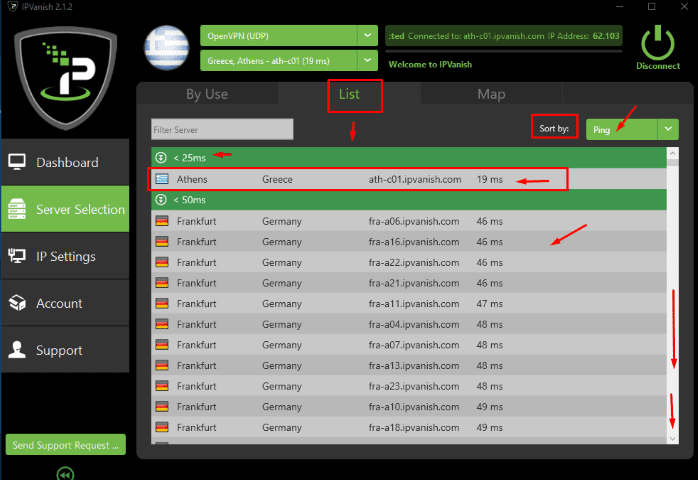
Task: Select server fra-a06.ipvanish.com
Action: pyautogui.click(x=409, y=221)
